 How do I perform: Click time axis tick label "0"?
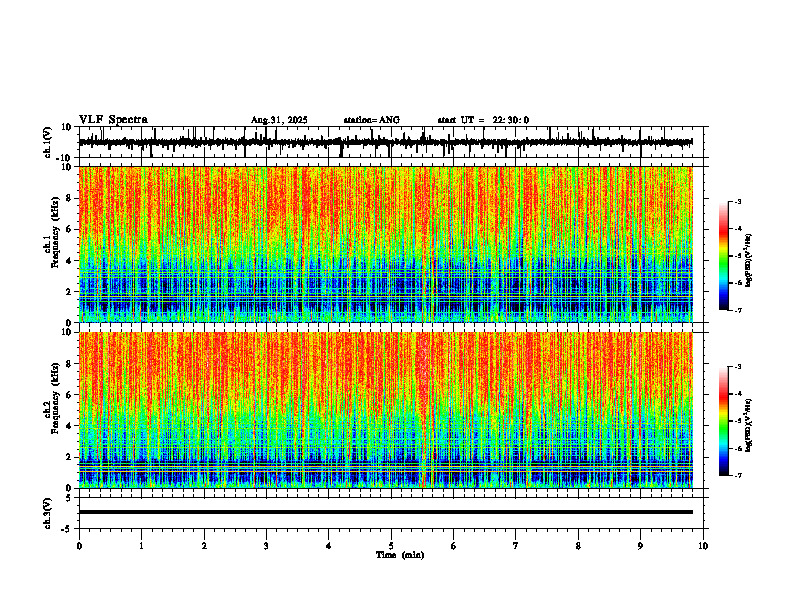point(79,546)
